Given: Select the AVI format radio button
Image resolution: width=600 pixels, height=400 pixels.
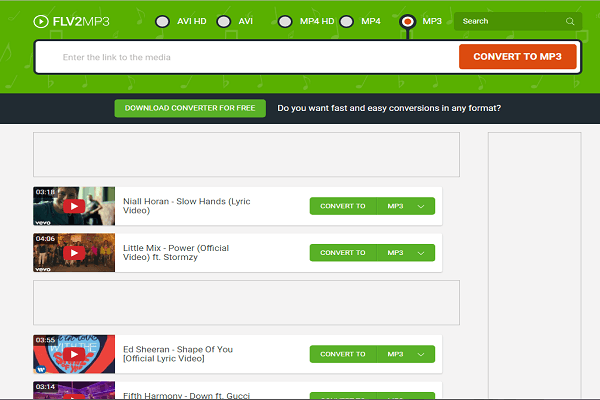Looking at the screenshot, I should pyautogui.click(x=223, y=21).
